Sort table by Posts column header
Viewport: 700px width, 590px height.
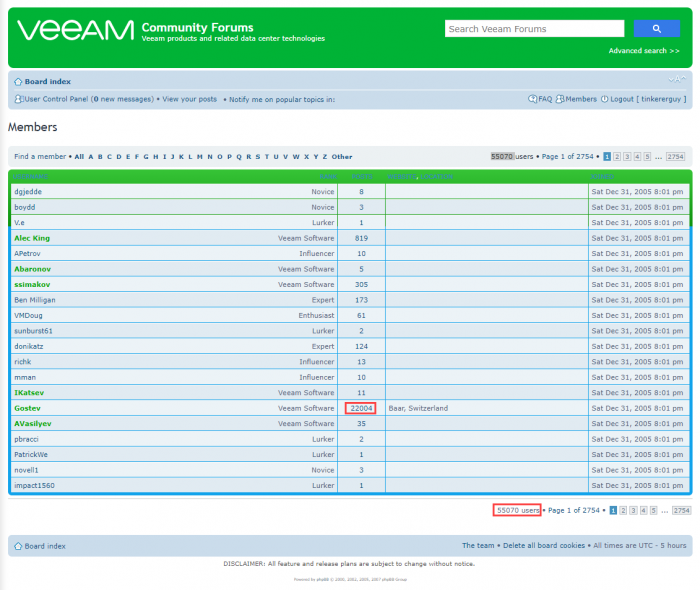click(x=362, y=177)
